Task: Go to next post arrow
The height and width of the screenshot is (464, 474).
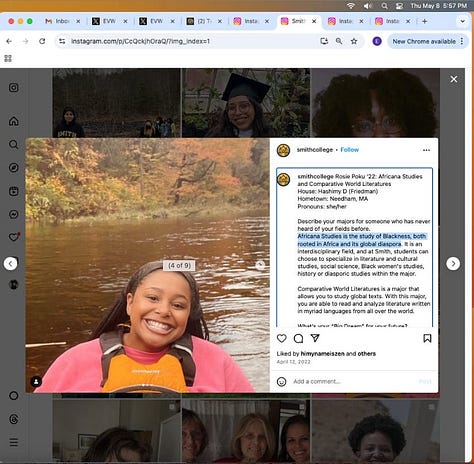Action: (453, 264)
